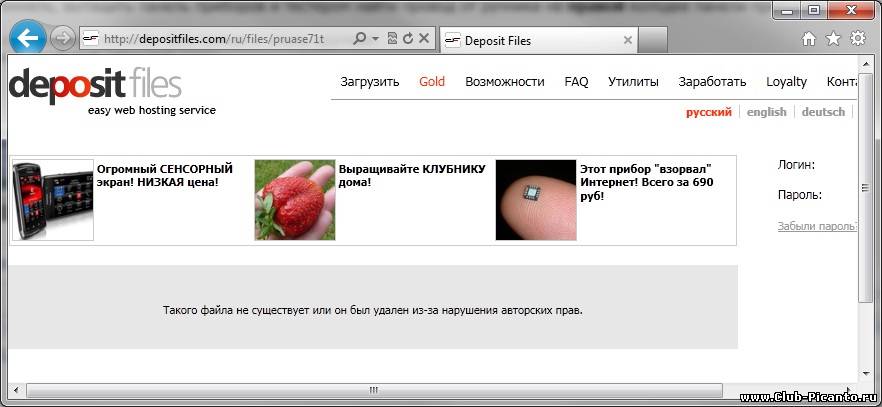Open the Утилиты menu item
Screen dimensions: 882x407
coord(633,82)
